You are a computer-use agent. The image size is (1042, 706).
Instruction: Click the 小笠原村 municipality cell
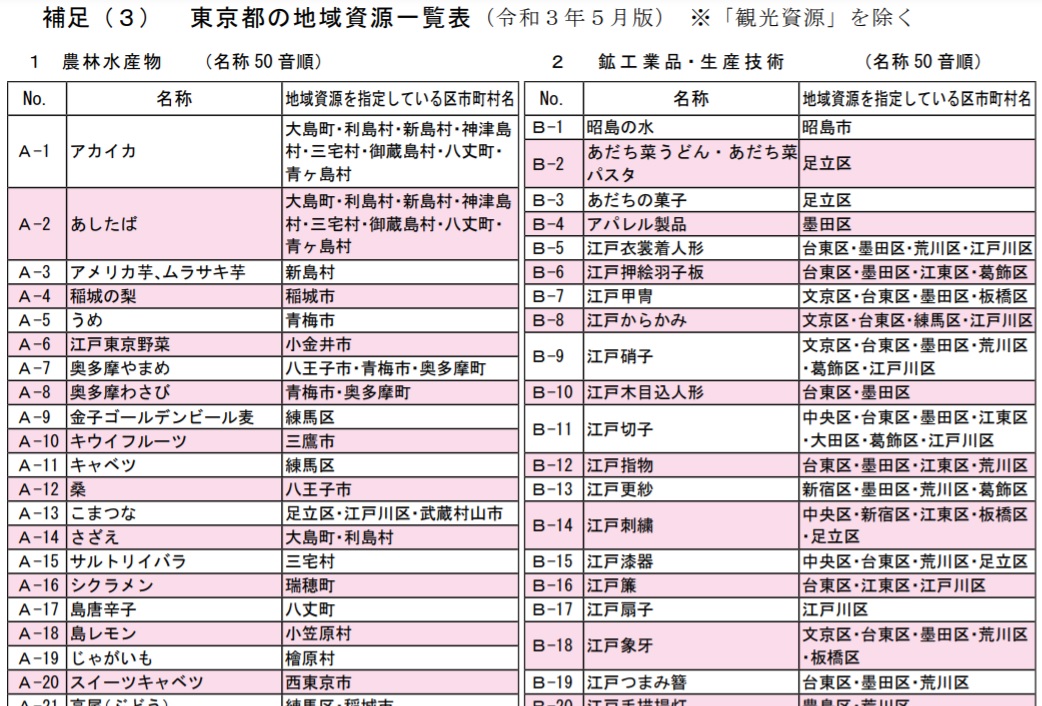(318, 634)
